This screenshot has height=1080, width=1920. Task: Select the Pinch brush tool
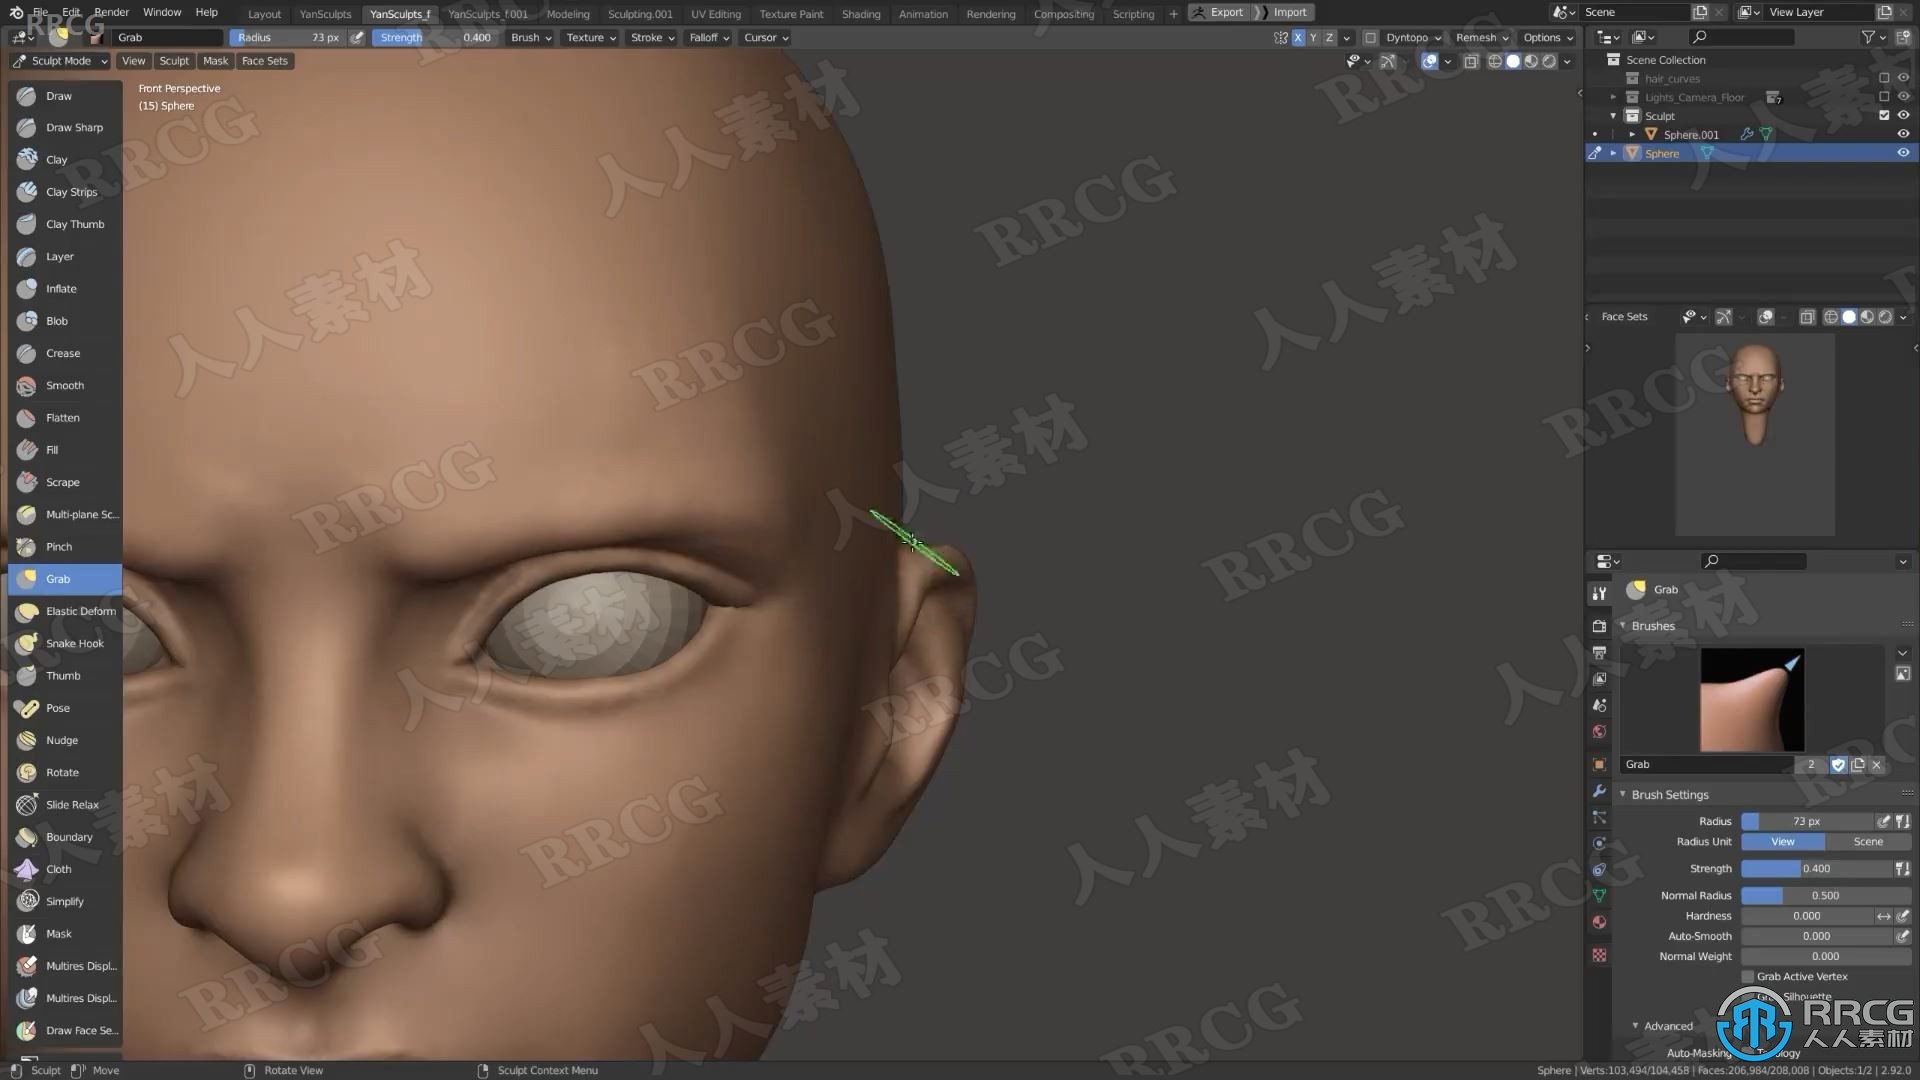point(59,546)
